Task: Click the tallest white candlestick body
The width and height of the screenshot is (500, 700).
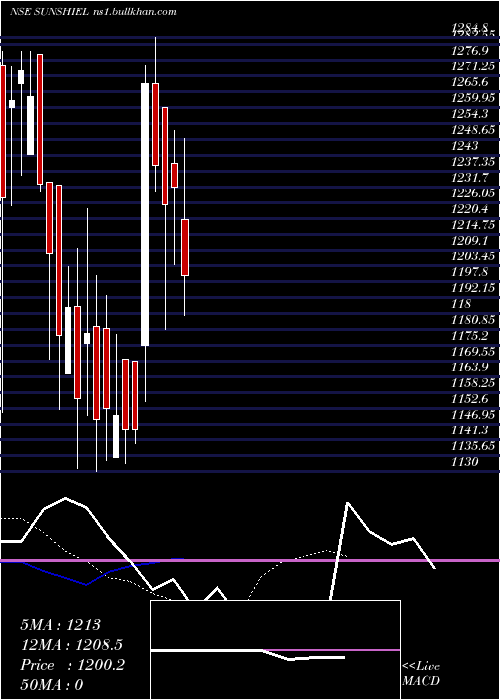Action: (146, 214)
